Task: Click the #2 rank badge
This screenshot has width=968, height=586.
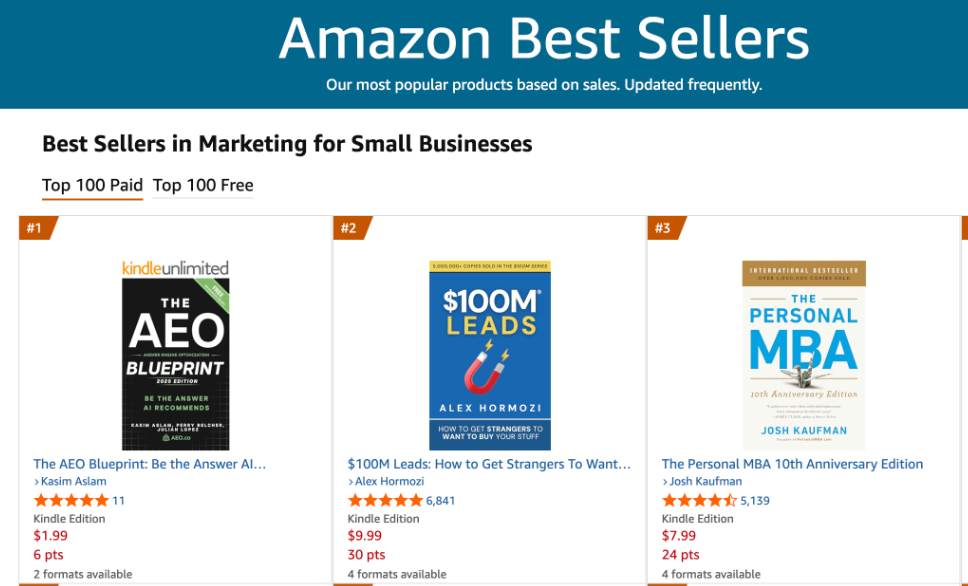Action: (349, 228)
